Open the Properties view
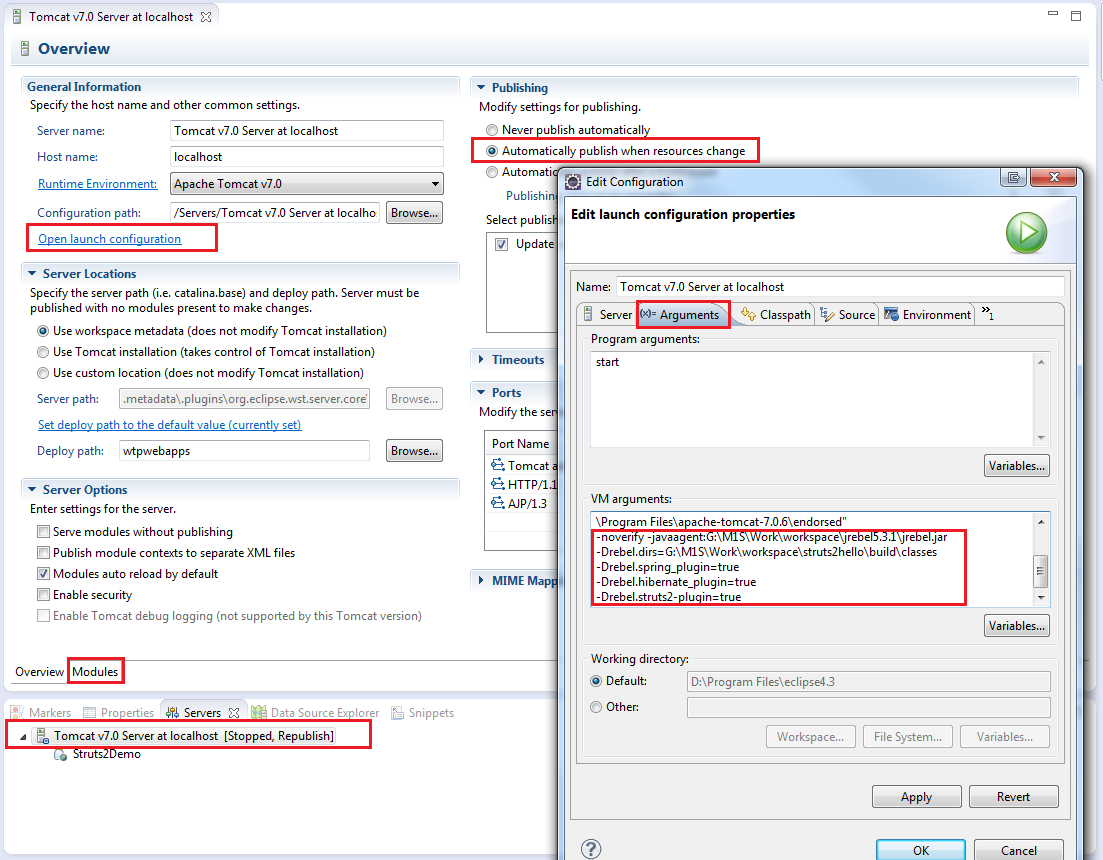Viewport: 1103px width, 860px height. 118,713
